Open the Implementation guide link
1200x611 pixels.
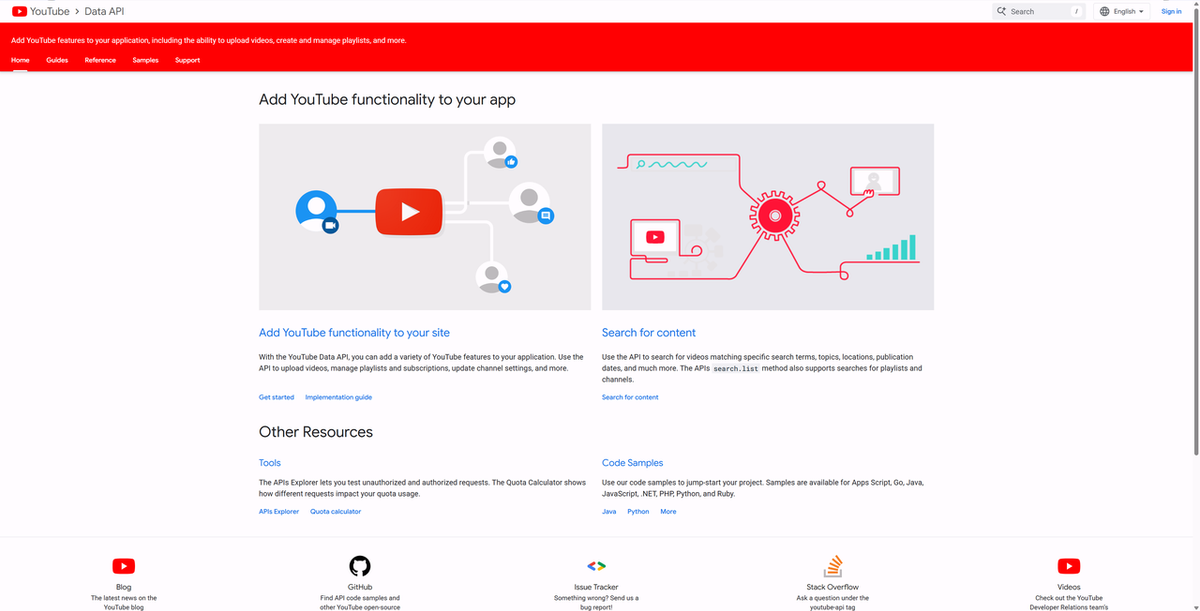tap(338, 397)
